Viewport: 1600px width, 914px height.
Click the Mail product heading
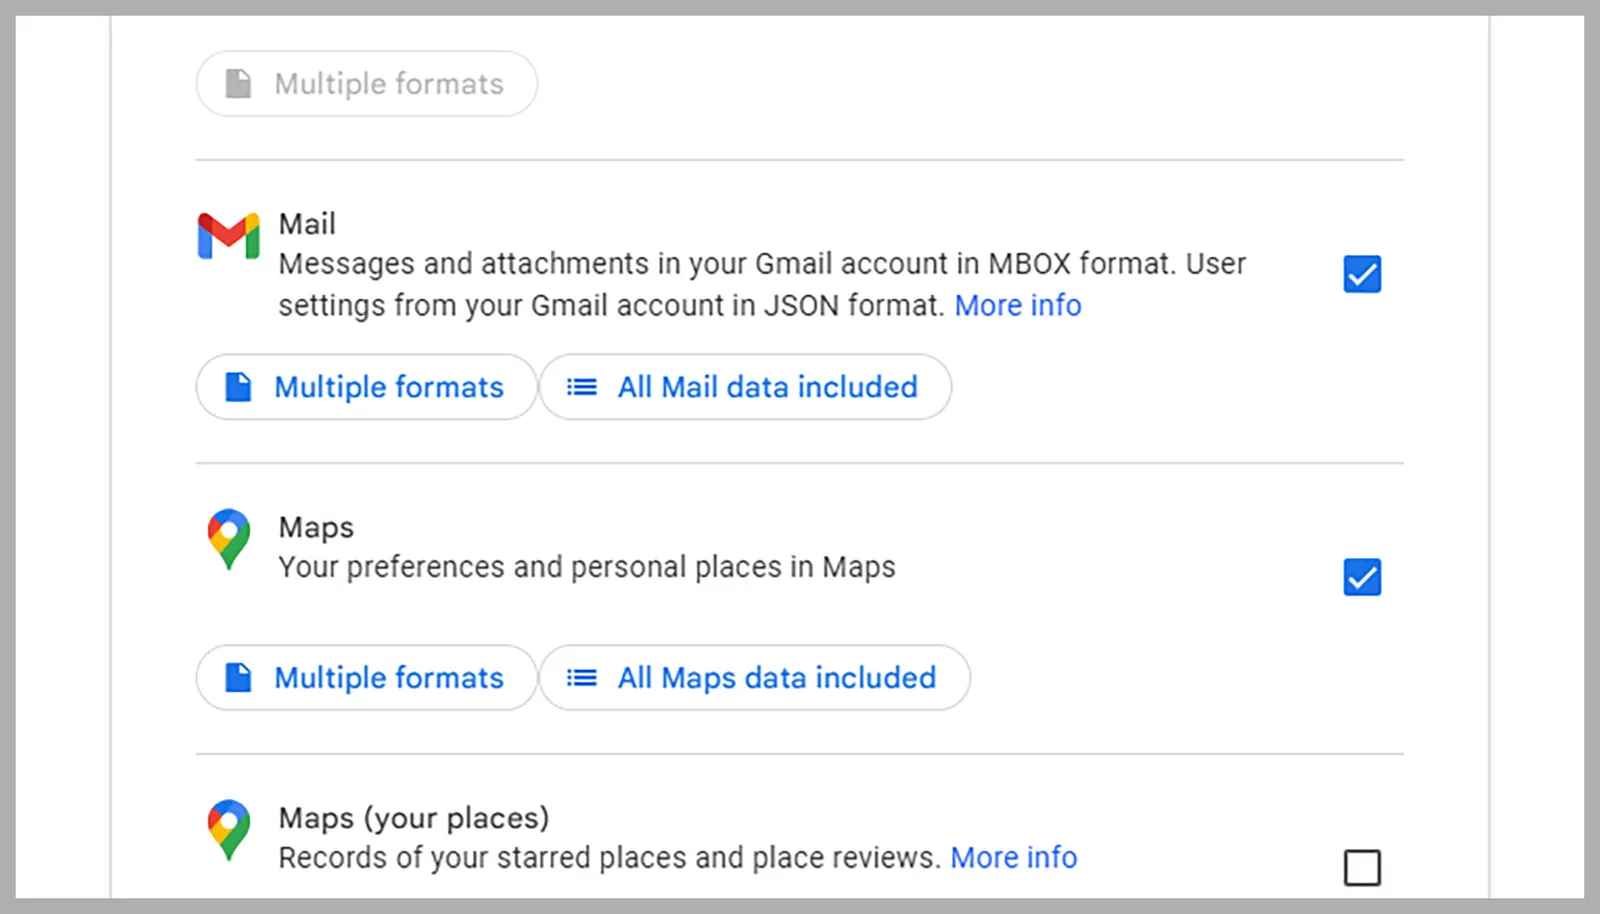click(x=307, y=224)
